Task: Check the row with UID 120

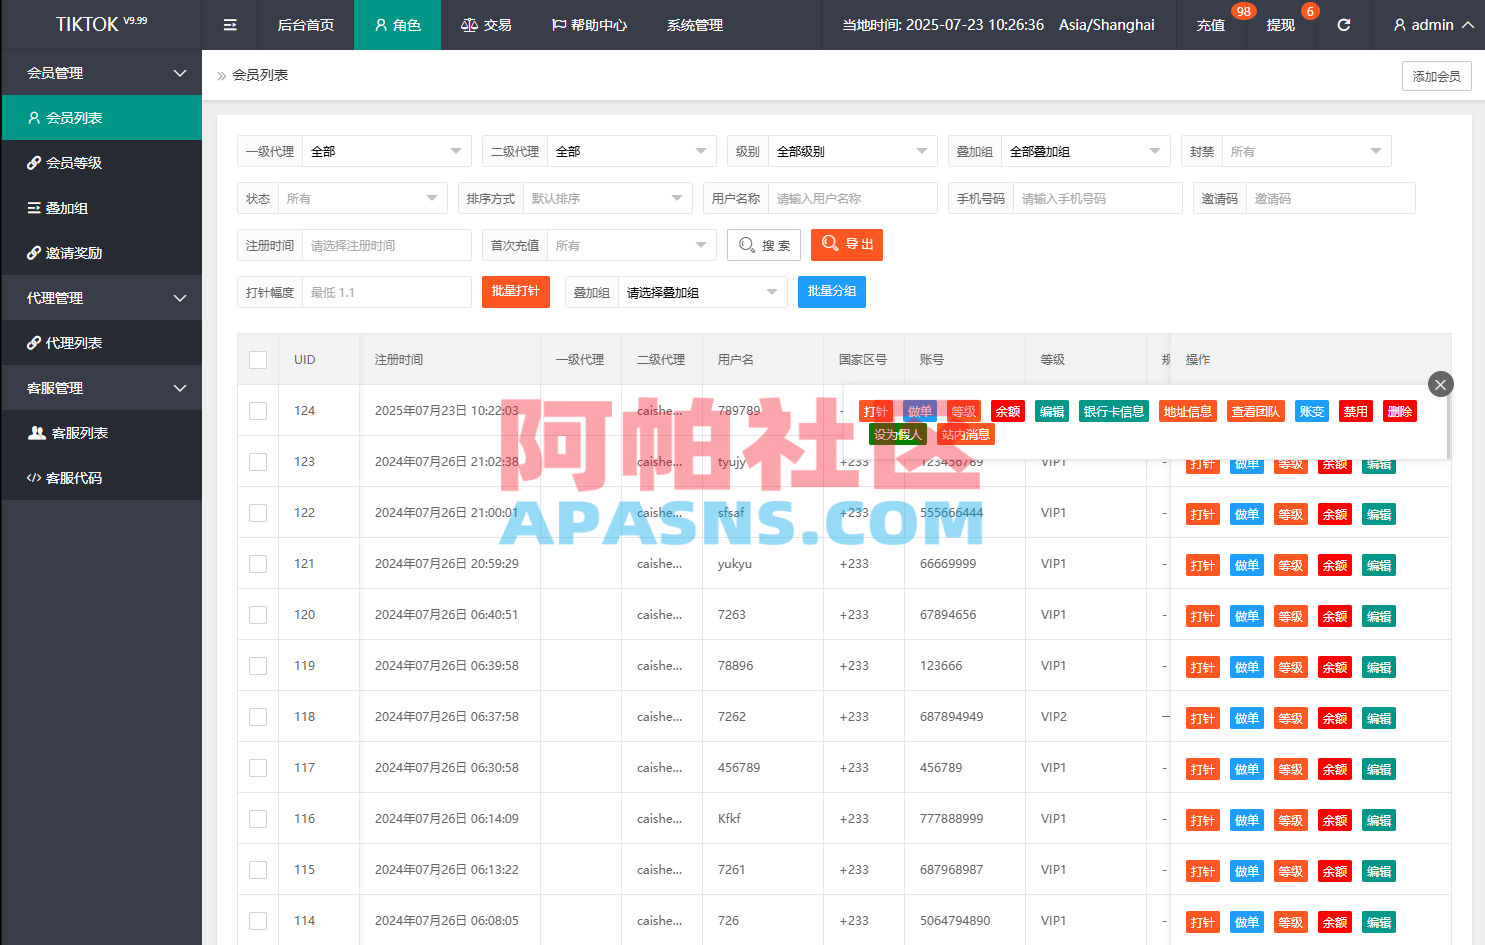Action: coord(258,615)
